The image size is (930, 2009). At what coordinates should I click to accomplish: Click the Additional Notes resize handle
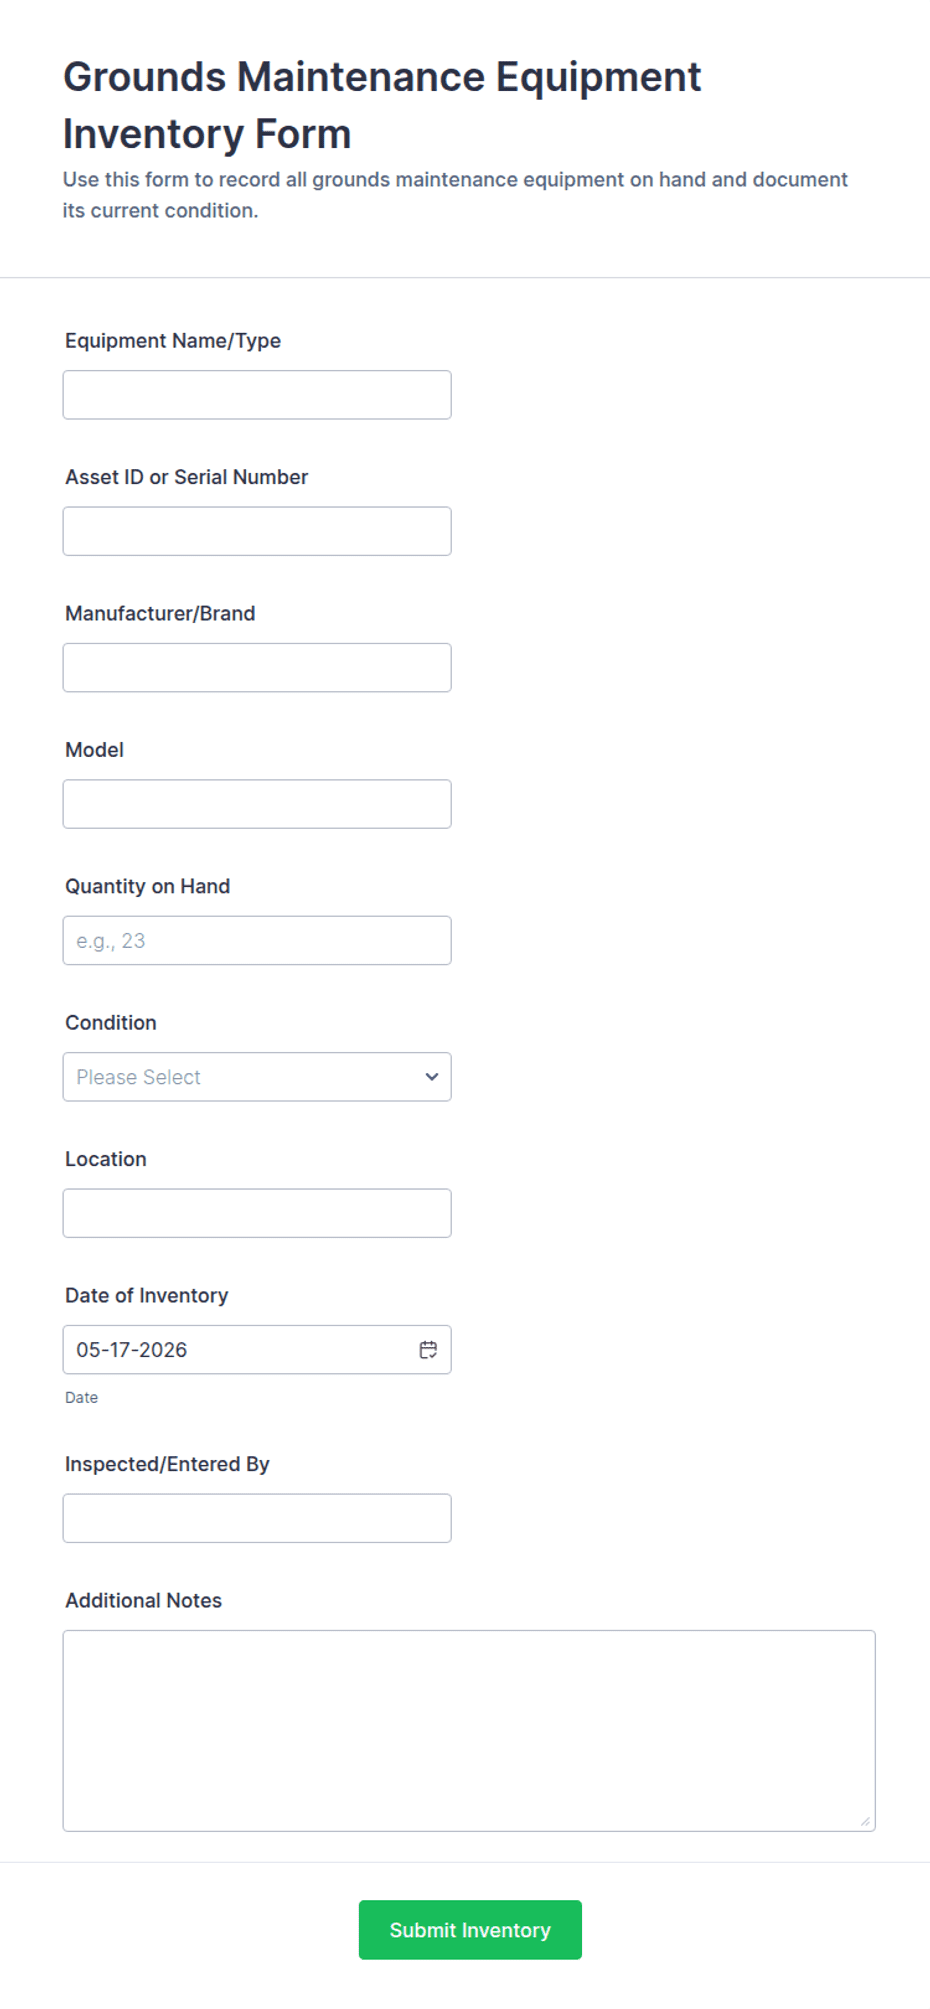tap(865, 1821)
